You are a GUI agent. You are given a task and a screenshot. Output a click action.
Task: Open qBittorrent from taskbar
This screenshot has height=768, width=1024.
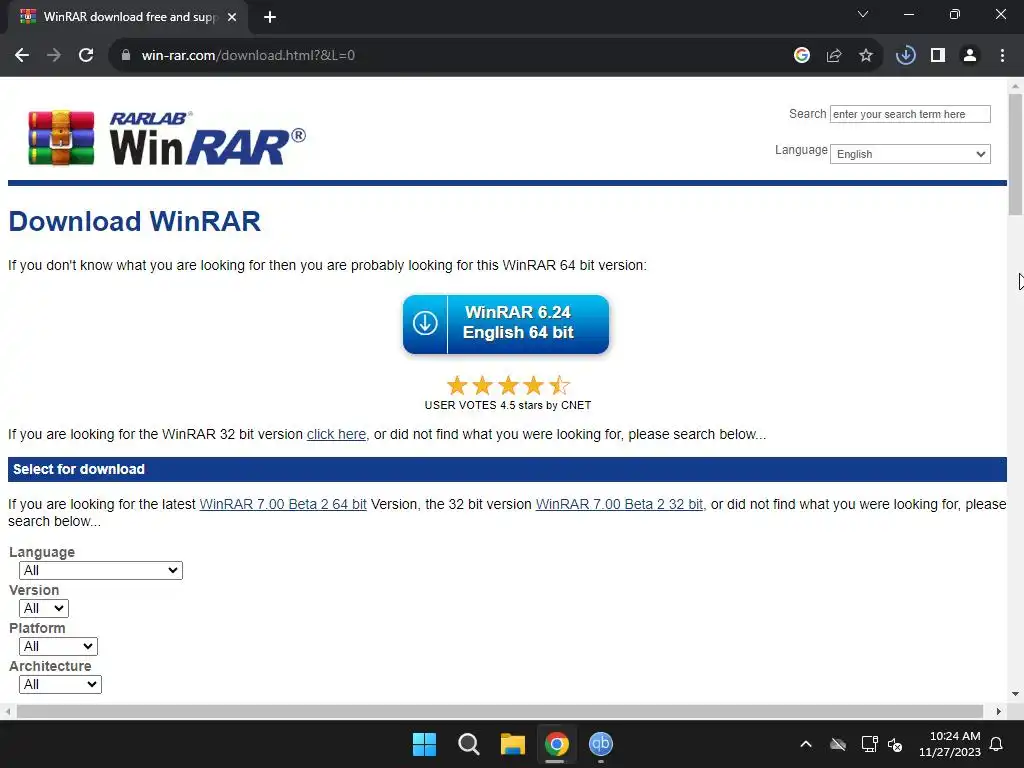tap(601, 744)
